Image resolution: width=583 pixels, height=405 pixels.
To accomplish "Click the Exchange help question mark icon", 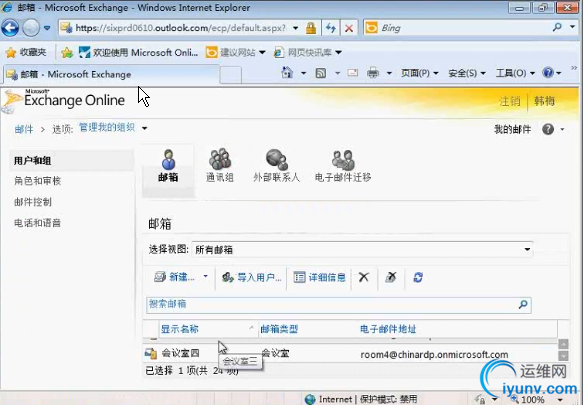I will pyautogui.click(x=548, y=129).
